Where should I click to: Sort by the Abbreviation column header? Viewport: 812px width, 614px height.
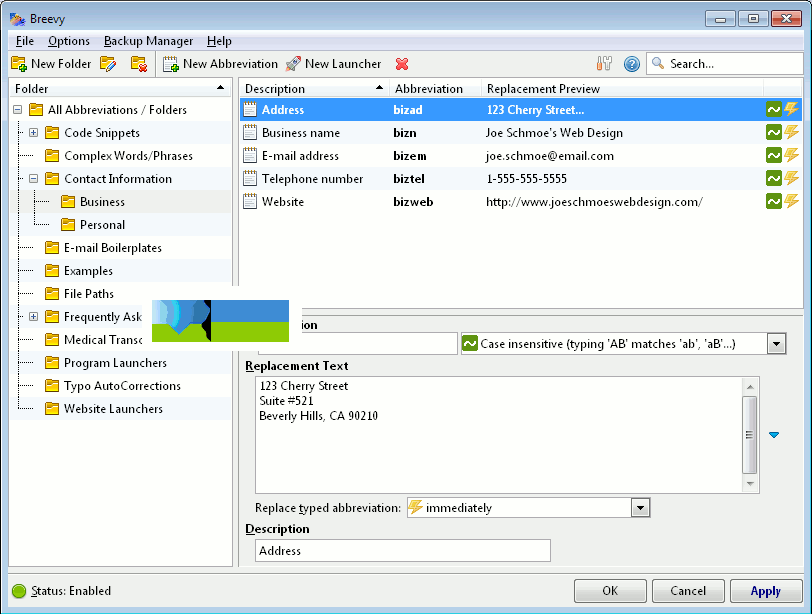click(435, 89)
